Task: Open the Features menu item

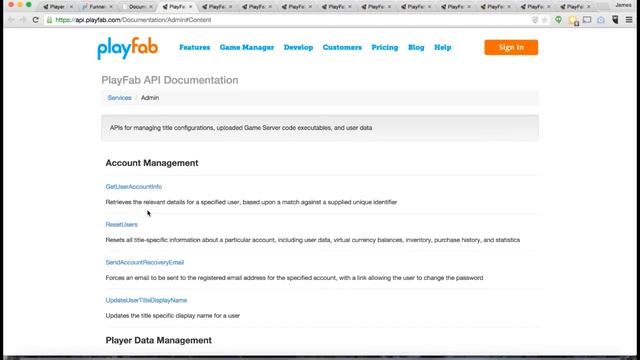Action: coord(195,47)
